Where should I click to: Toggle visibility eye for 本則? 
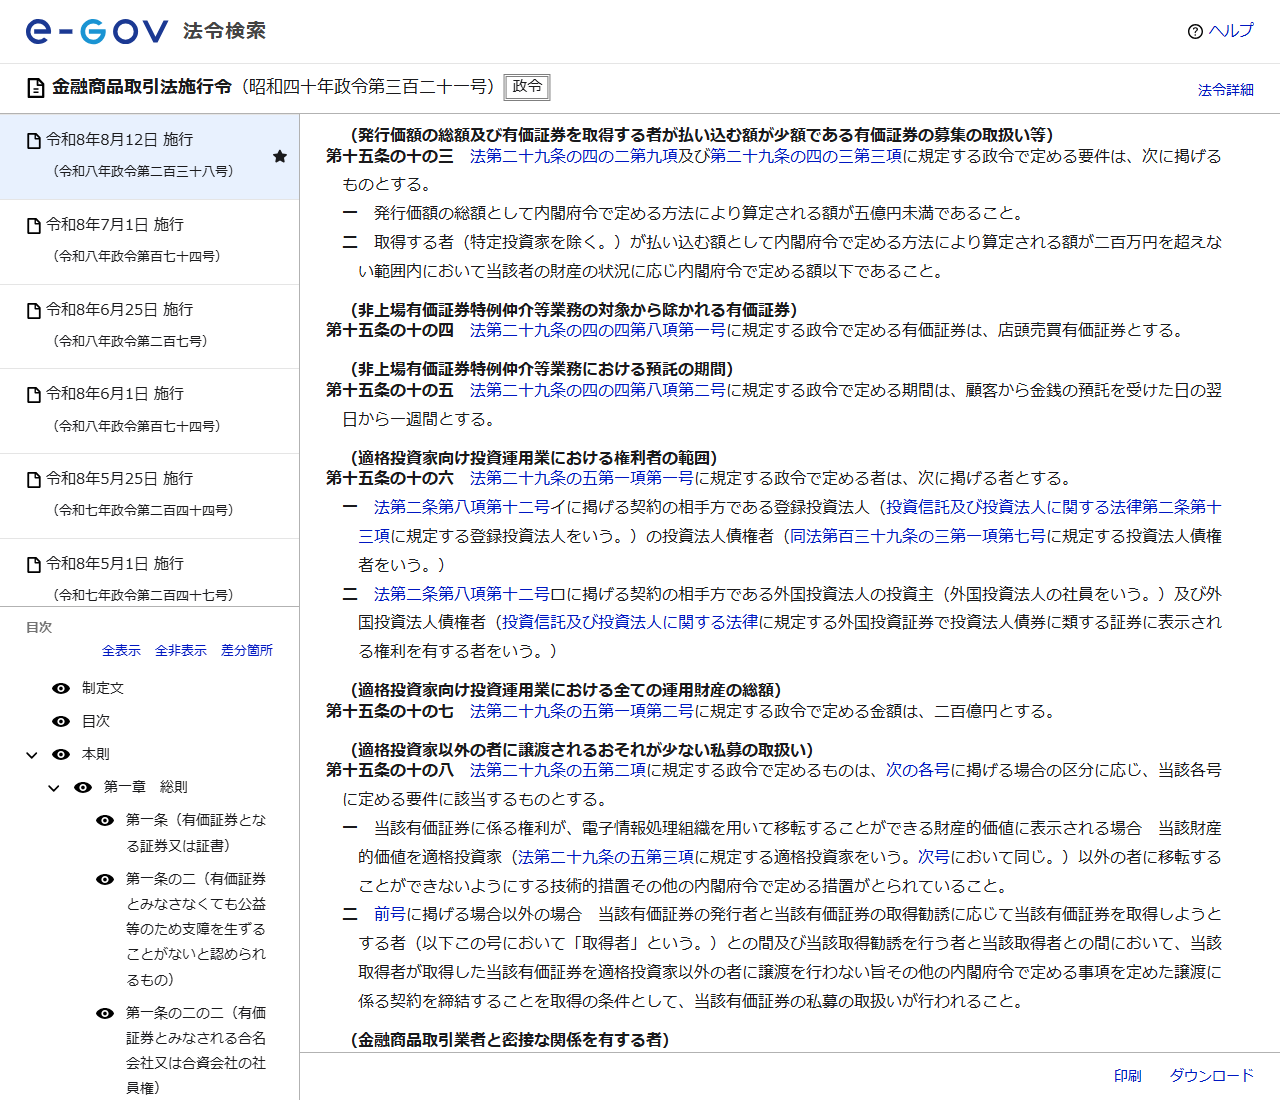tap(61, 754)
